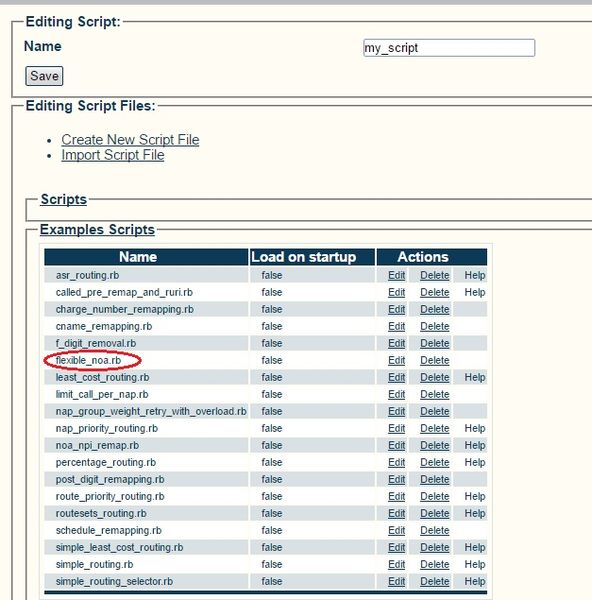Click the Save button
The image size is (592, 600).
[x=44, y=76]
